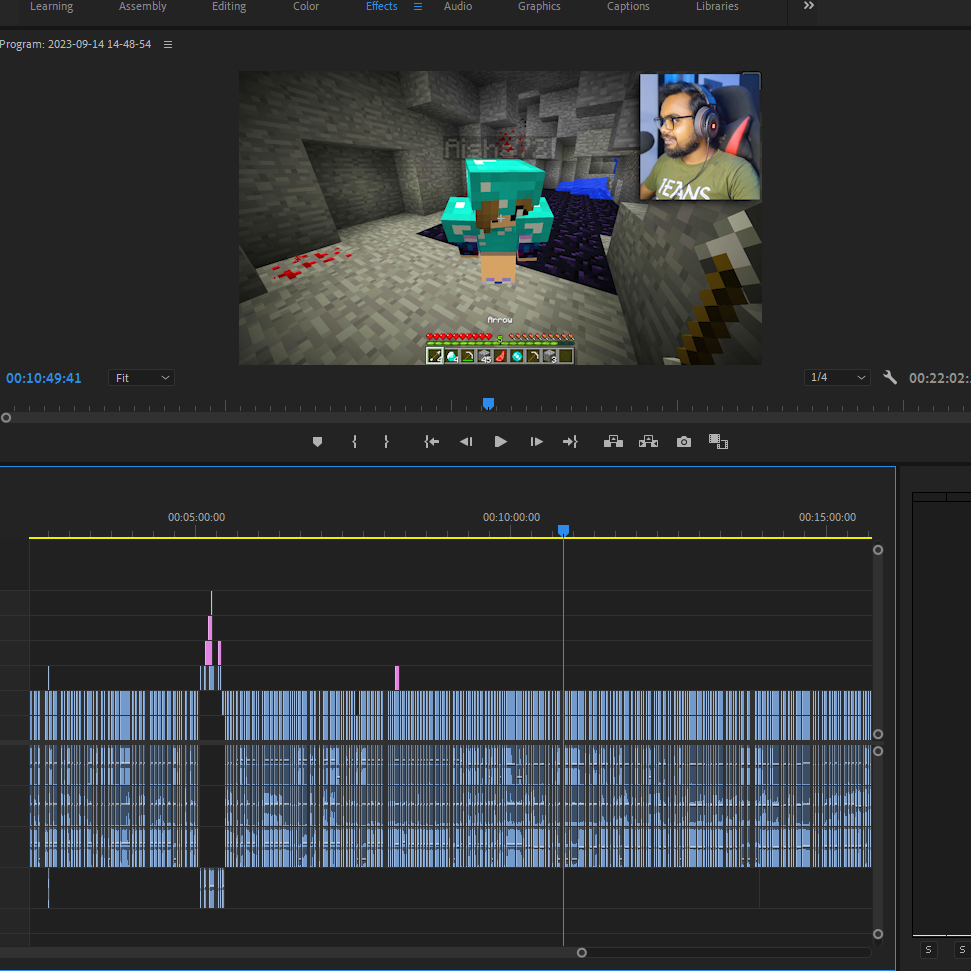971x971 pixels.
Task: Switch to the Audio workspace tab
Action: (458, 6)
